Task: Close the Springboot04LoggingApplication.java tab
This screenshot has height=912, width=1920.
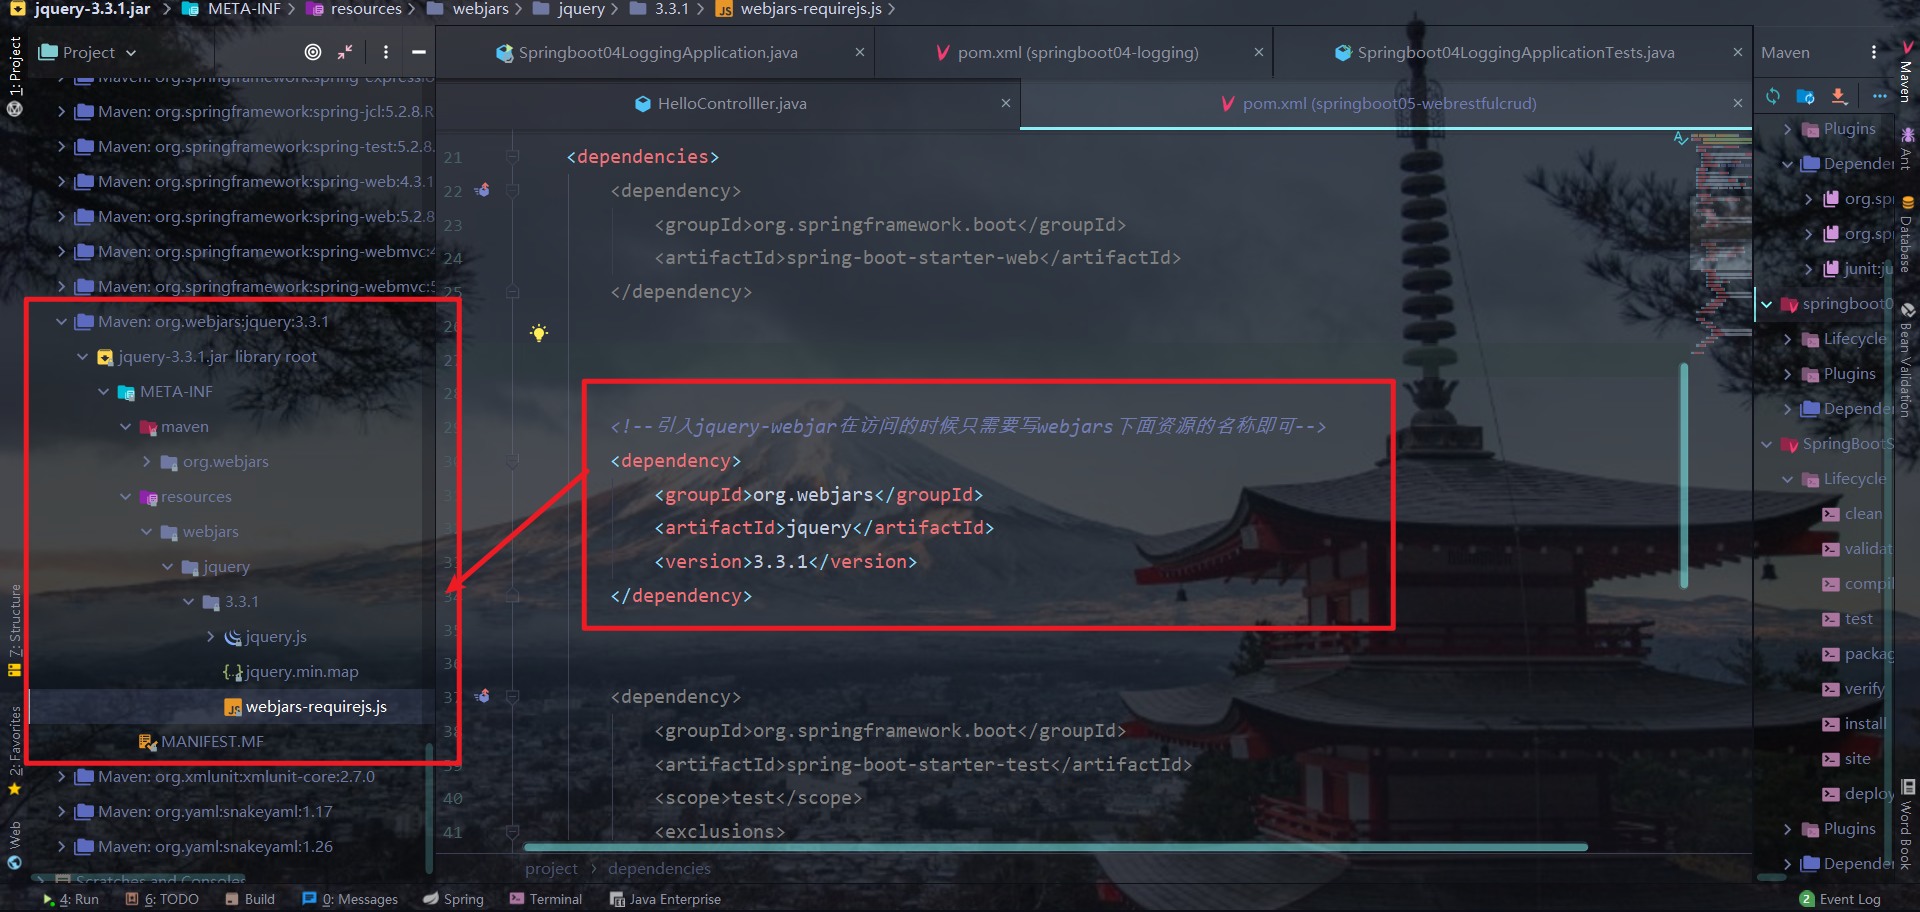Action: point(860,52)
